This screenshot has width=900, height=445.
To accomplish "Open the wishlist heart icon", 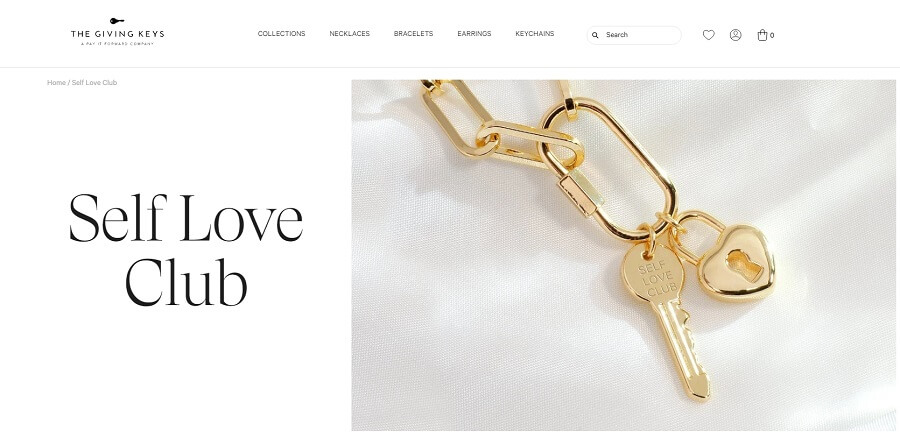I will 709,35.
